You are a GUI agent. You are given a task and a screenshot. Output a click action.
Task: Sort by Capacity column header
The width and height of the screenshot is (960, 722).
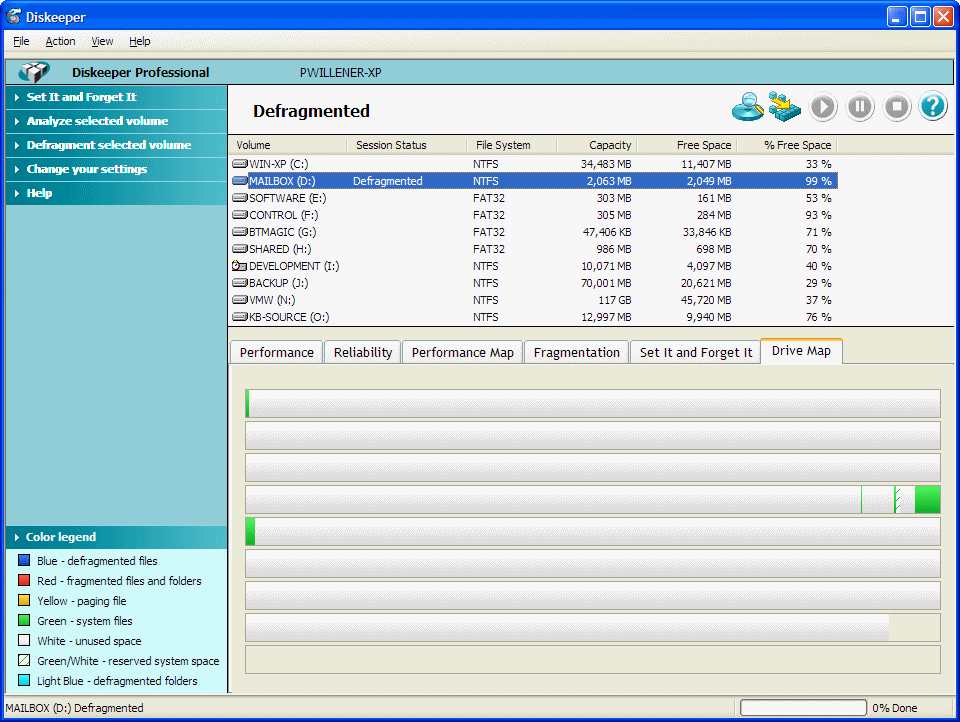597,145
